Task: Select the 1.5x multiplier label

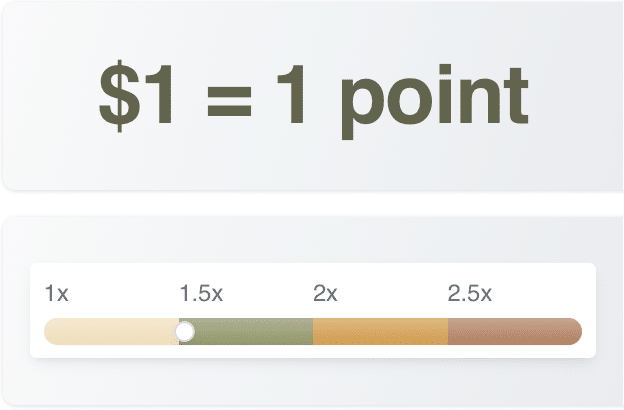Action: click(x=201, y=294)
